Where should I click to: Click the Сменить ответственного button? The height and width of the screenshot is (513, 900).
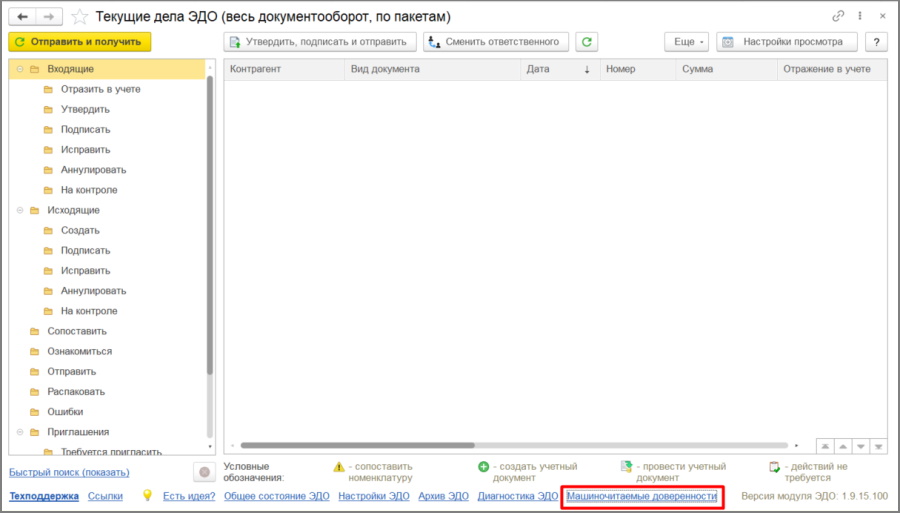(x=496, y=42)
